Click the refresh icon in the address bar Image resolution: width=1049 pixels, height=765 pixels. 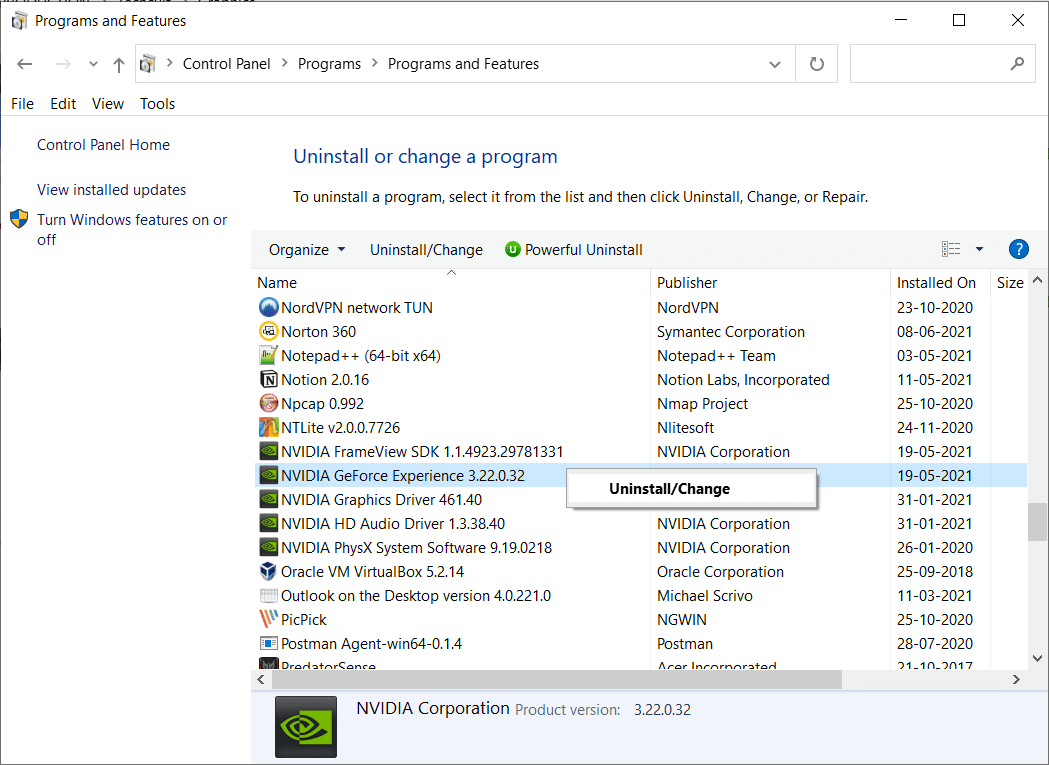(x=817, y=63)
